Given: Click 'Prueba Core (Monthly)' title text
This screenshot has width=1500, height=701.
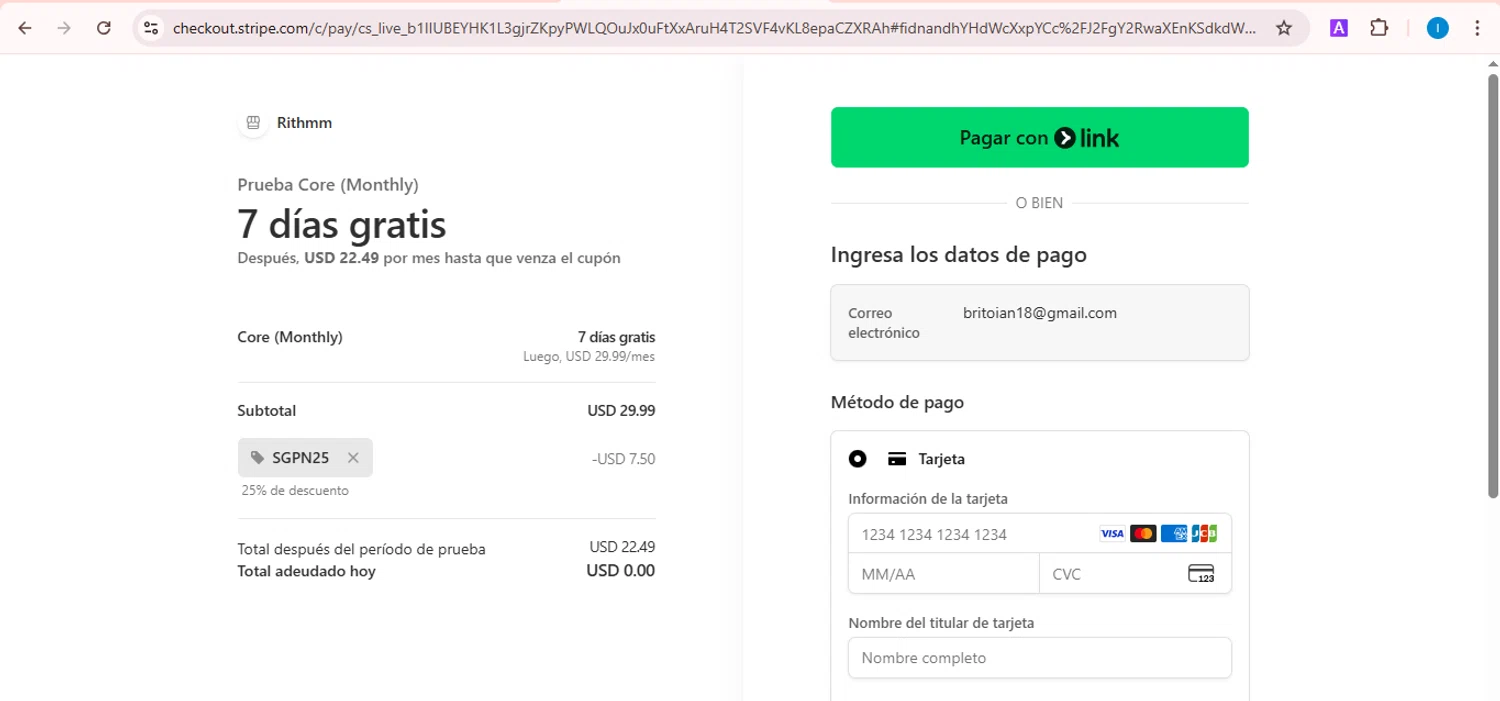Looking at the screenshot, I should [x=328, y=185].
